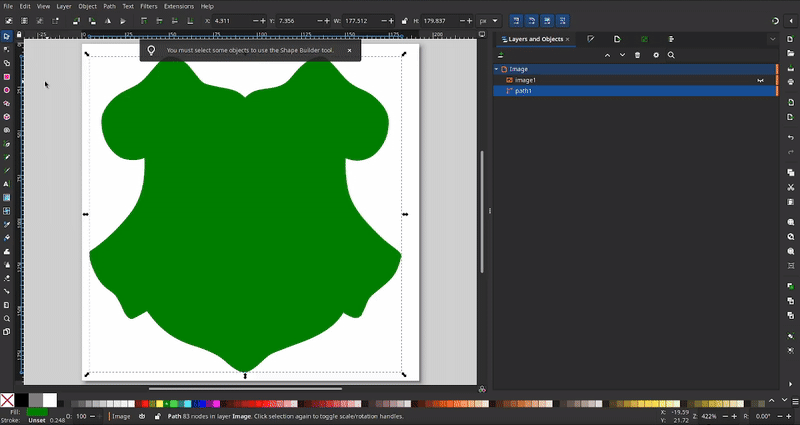The image size is (800, 425).
Task: Open the Path menu
Action: (110, 6)
